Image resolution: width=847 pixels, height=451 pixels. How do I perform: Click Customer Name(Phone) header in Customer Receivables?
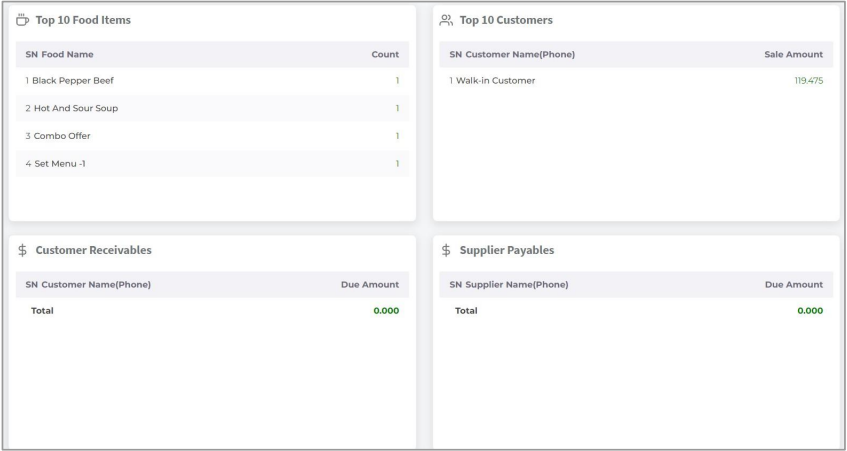pos(96,285)
